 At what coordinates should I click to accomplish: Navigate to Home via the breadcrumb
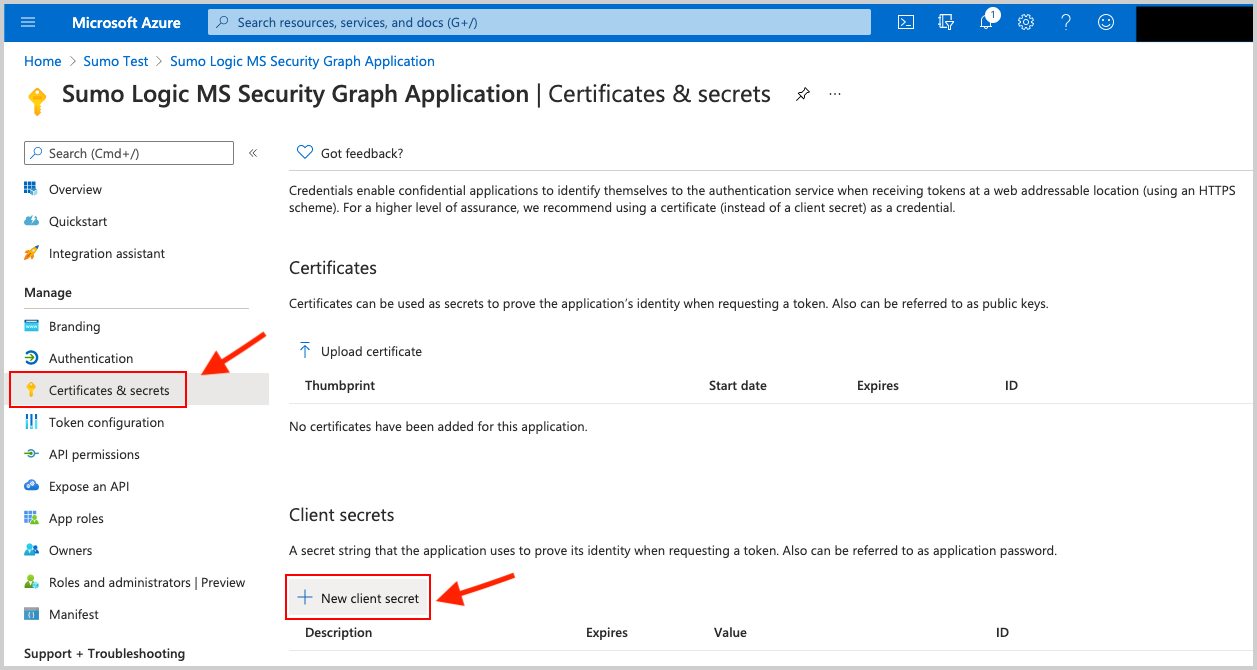[43, 61]
